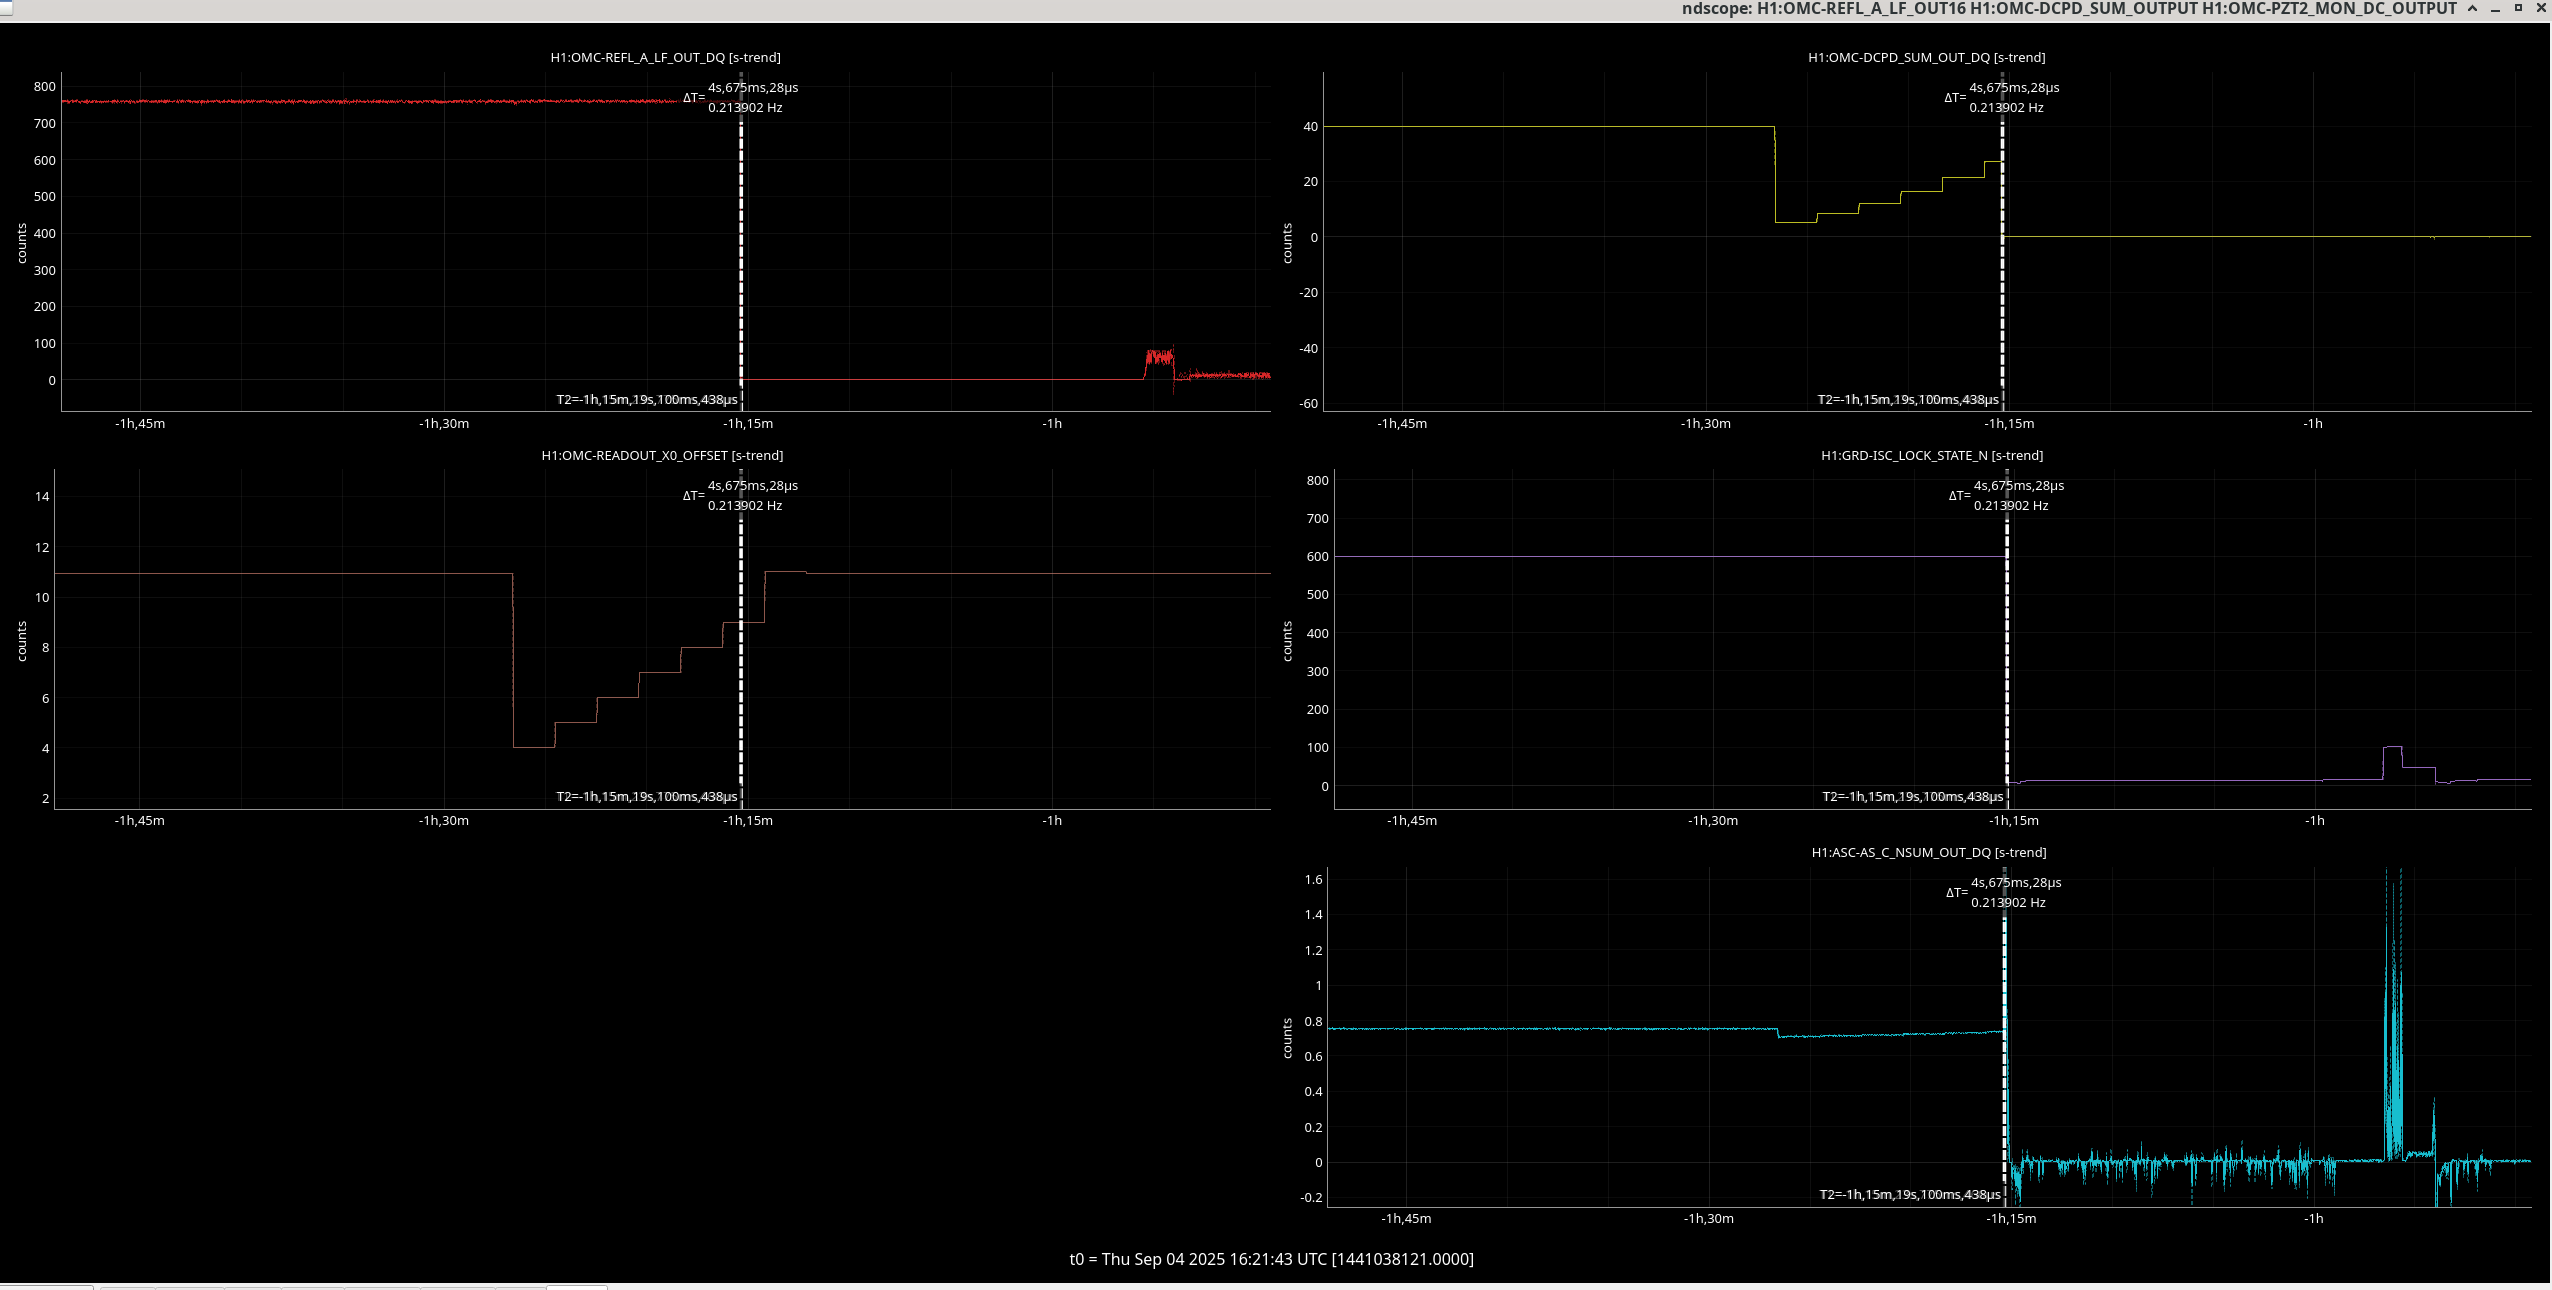Click the -1h x-axis tick of AS_C_NSUM plot
The height and width of the screenshot is (1290, 2552).
pyautogui.click(x=2314, y=1219)
